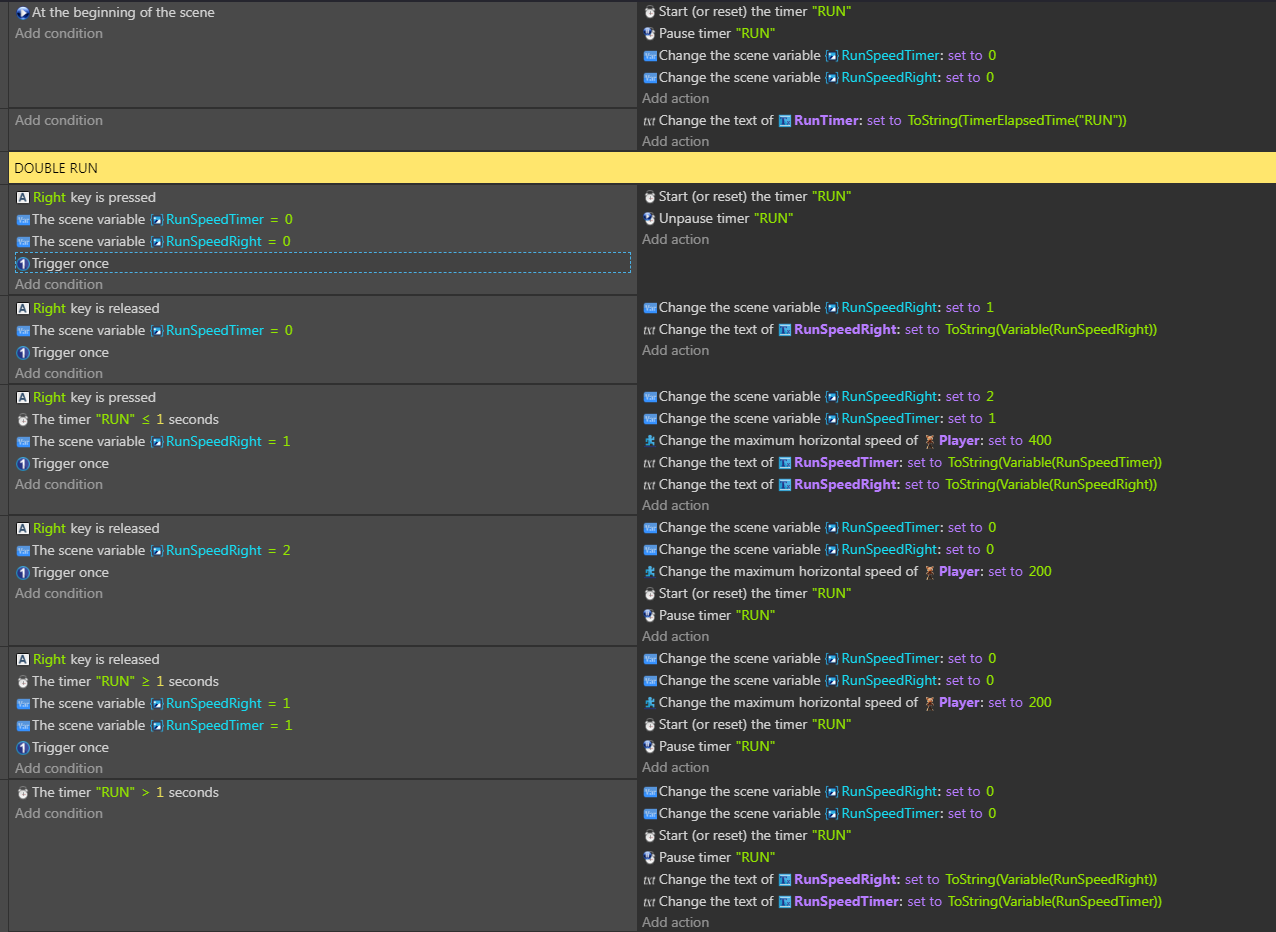Add a condition to the timer "RUN" ≥ 1 seconds event
Image resolution: width=1276 pixels, height=932 pixels.
tap(59, 768)
